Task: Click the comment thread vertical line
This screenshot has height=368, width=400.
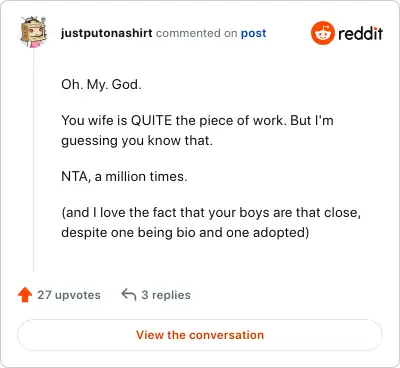Action: [x=33, y=160]
